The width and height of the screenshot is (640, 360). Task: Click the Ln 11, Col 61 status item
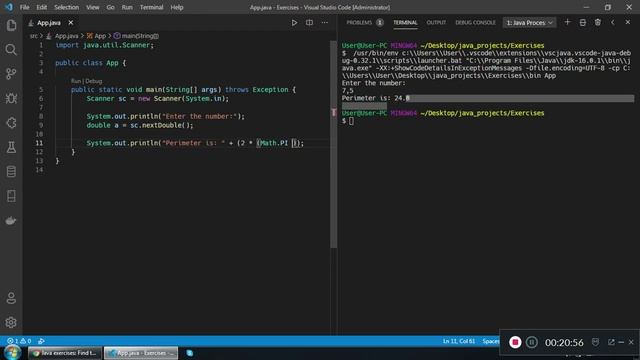459,341
